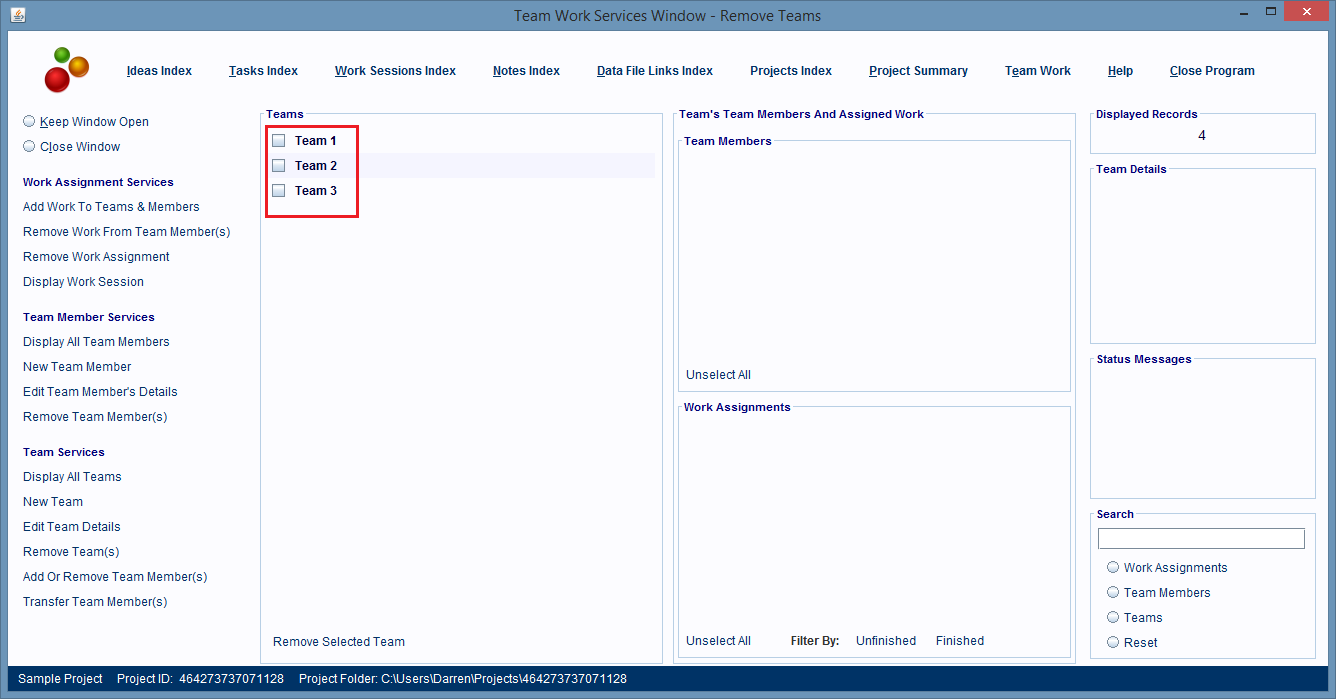The image size is (1336, 699).
Task: Click New Team Member link
Action: (77, 367)
